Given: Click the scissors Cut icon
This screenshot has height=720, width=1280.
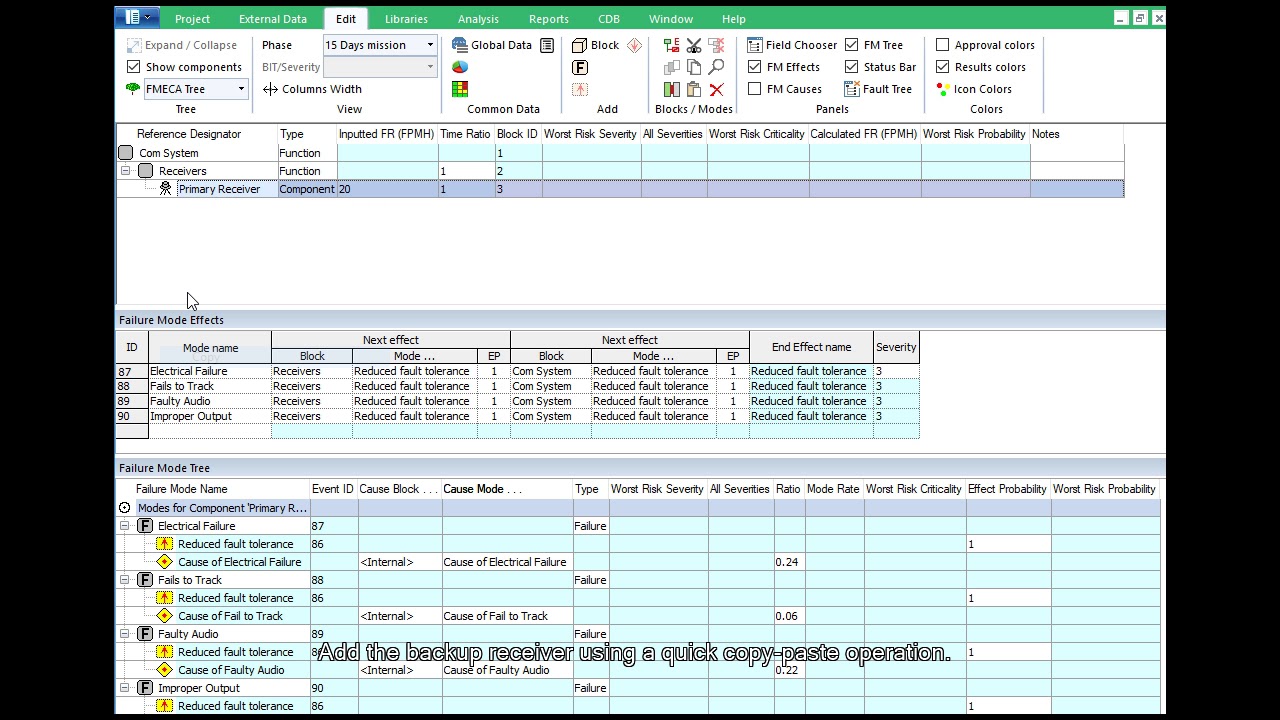Looking at the screenshot, I should click(694, 46).
